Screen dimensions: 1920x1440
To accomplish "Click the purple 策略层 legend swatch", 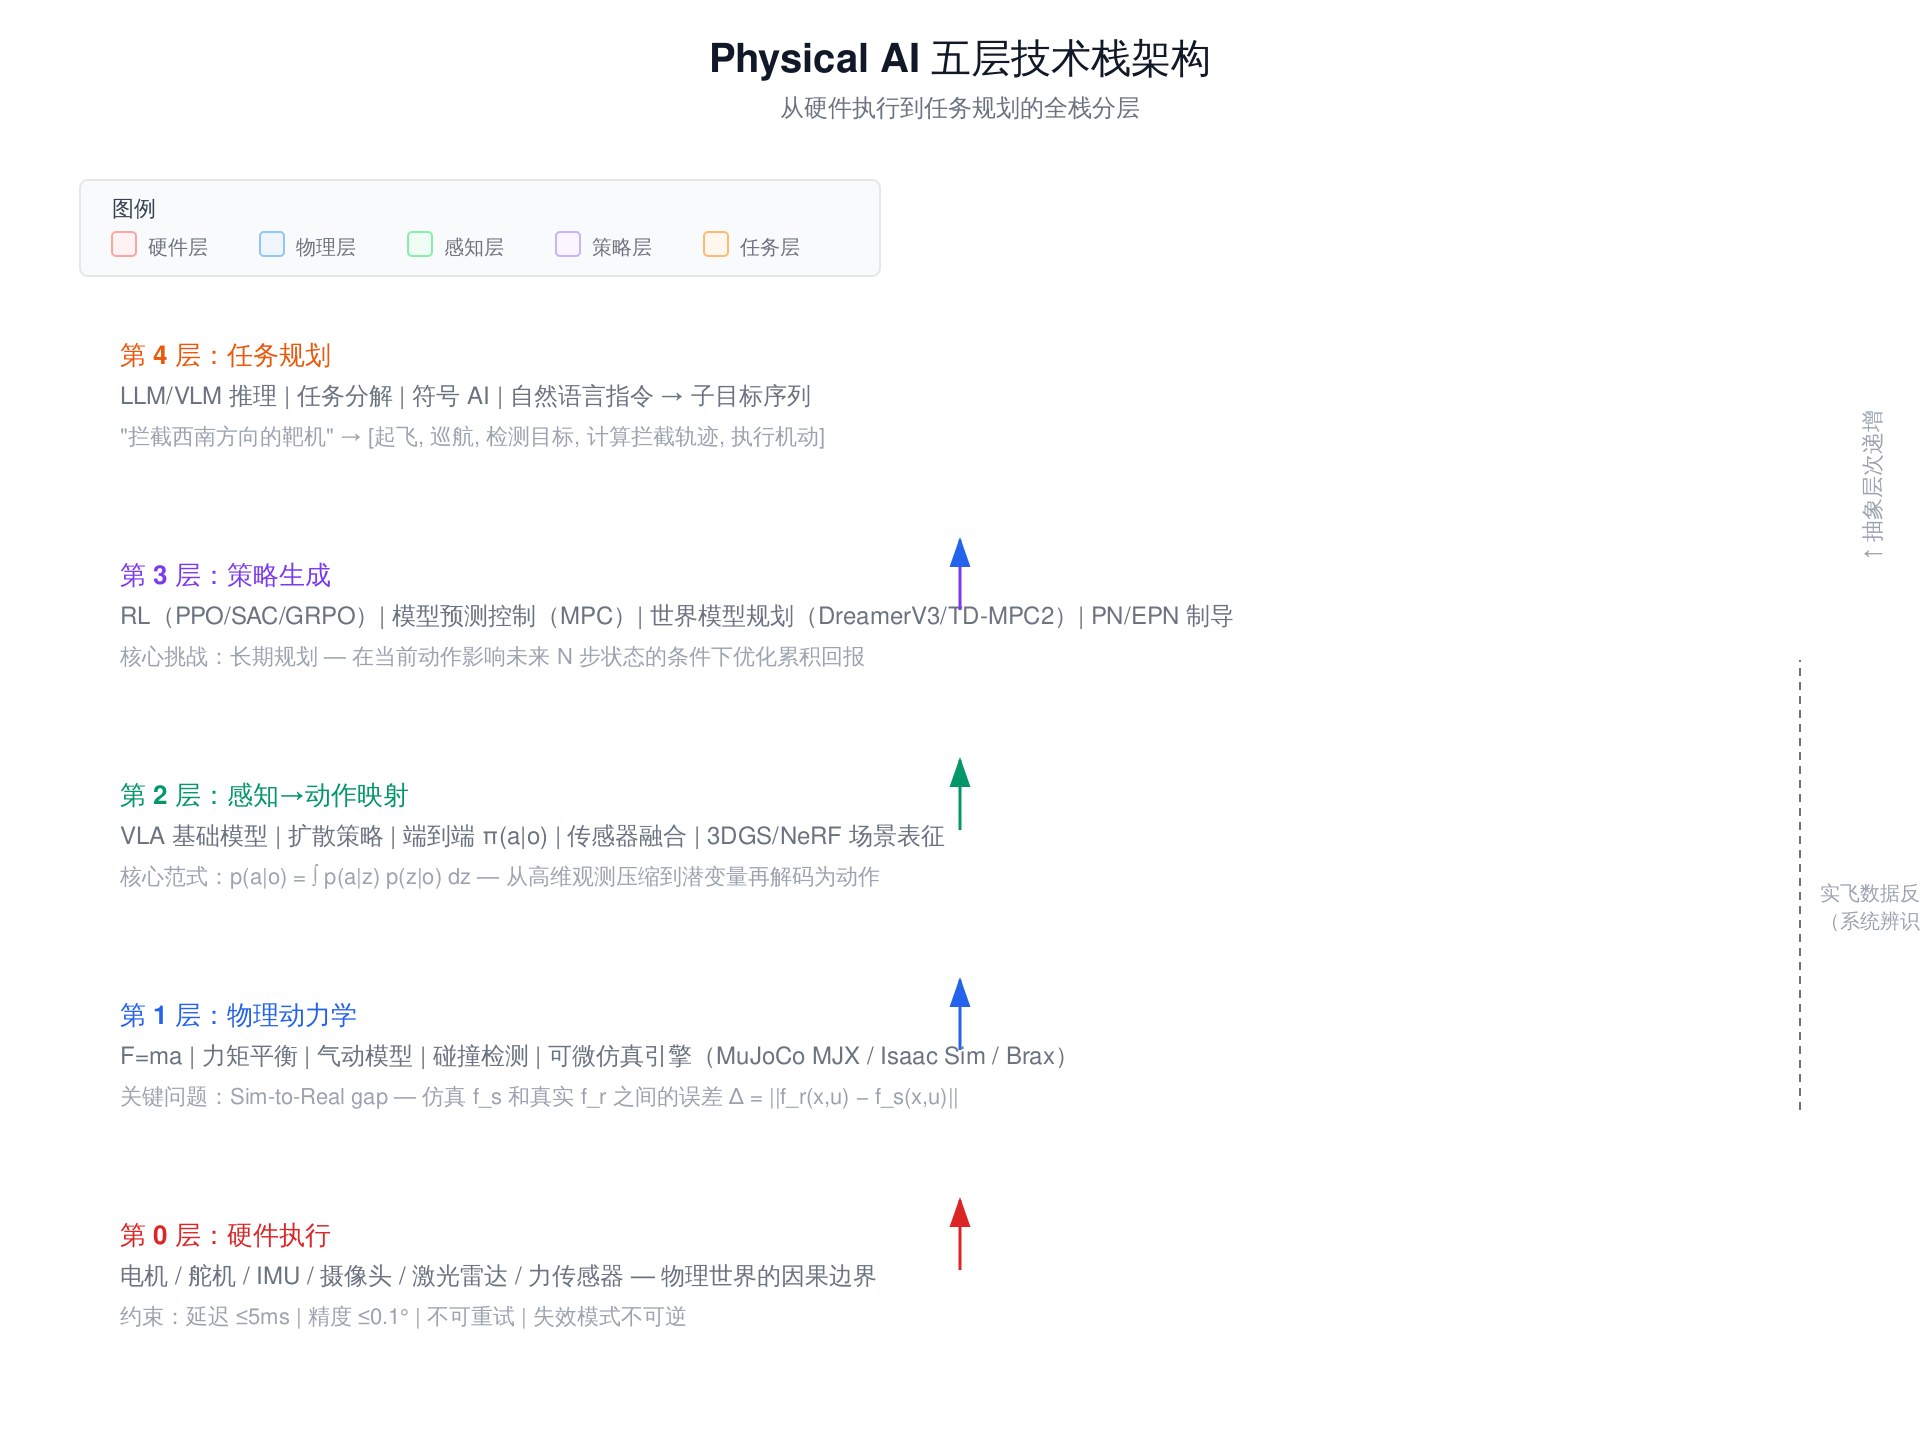I will (x=568, y=245).
